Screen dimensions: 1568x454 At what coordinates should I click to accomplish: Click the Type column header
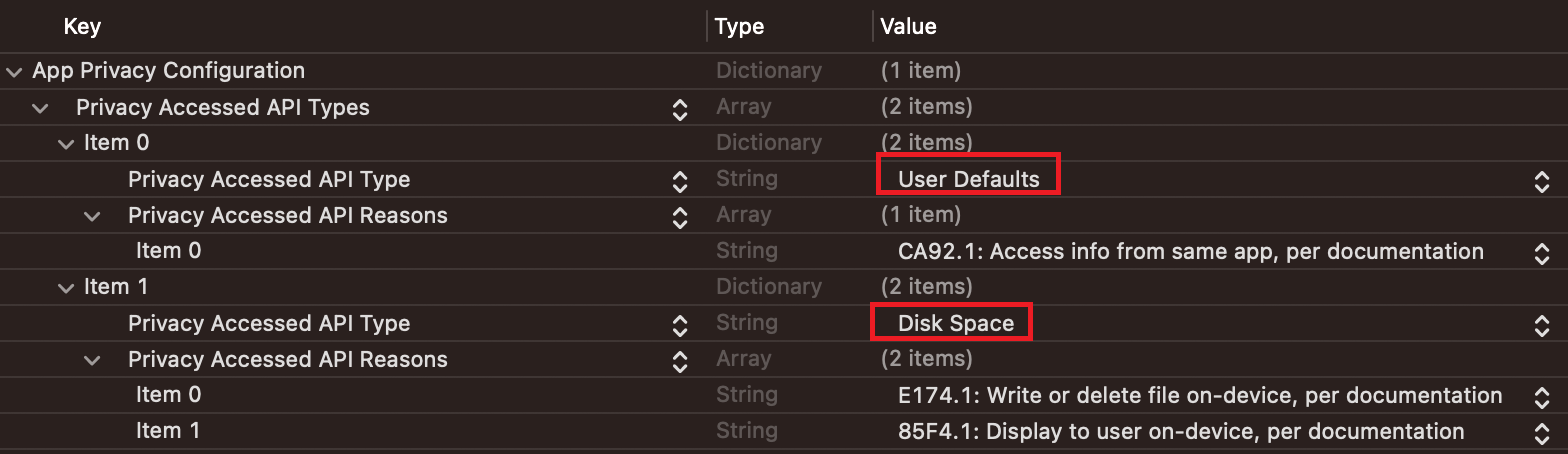(x=740, y=26)
